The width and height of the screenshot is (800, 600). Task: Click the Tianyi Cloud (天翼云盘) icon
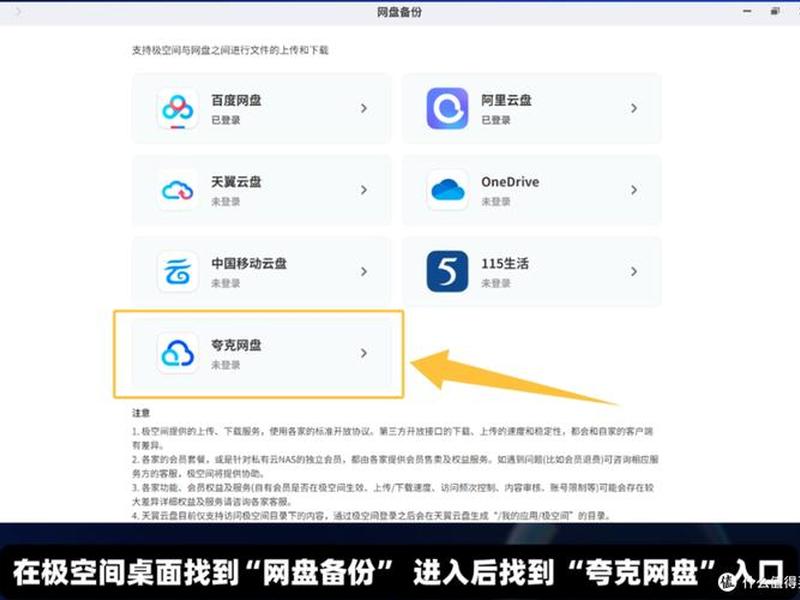click(x=178, y=190)
